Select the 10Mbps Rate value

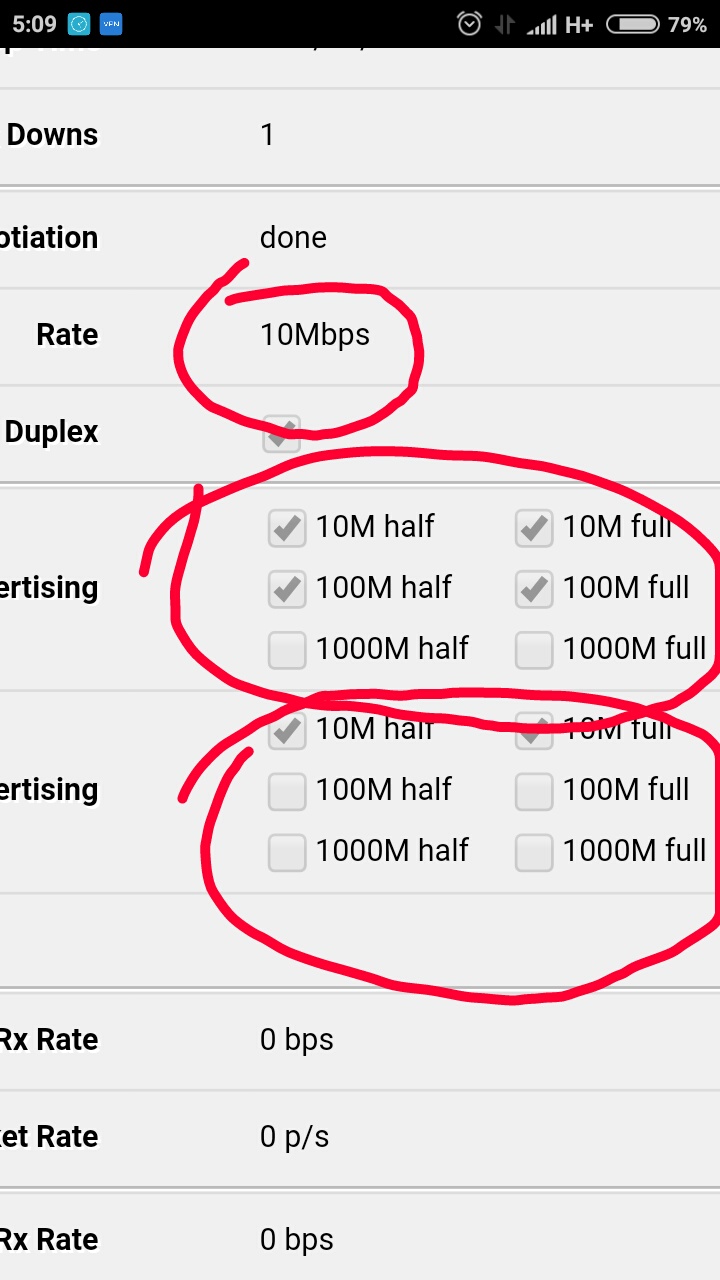(315, 335)
